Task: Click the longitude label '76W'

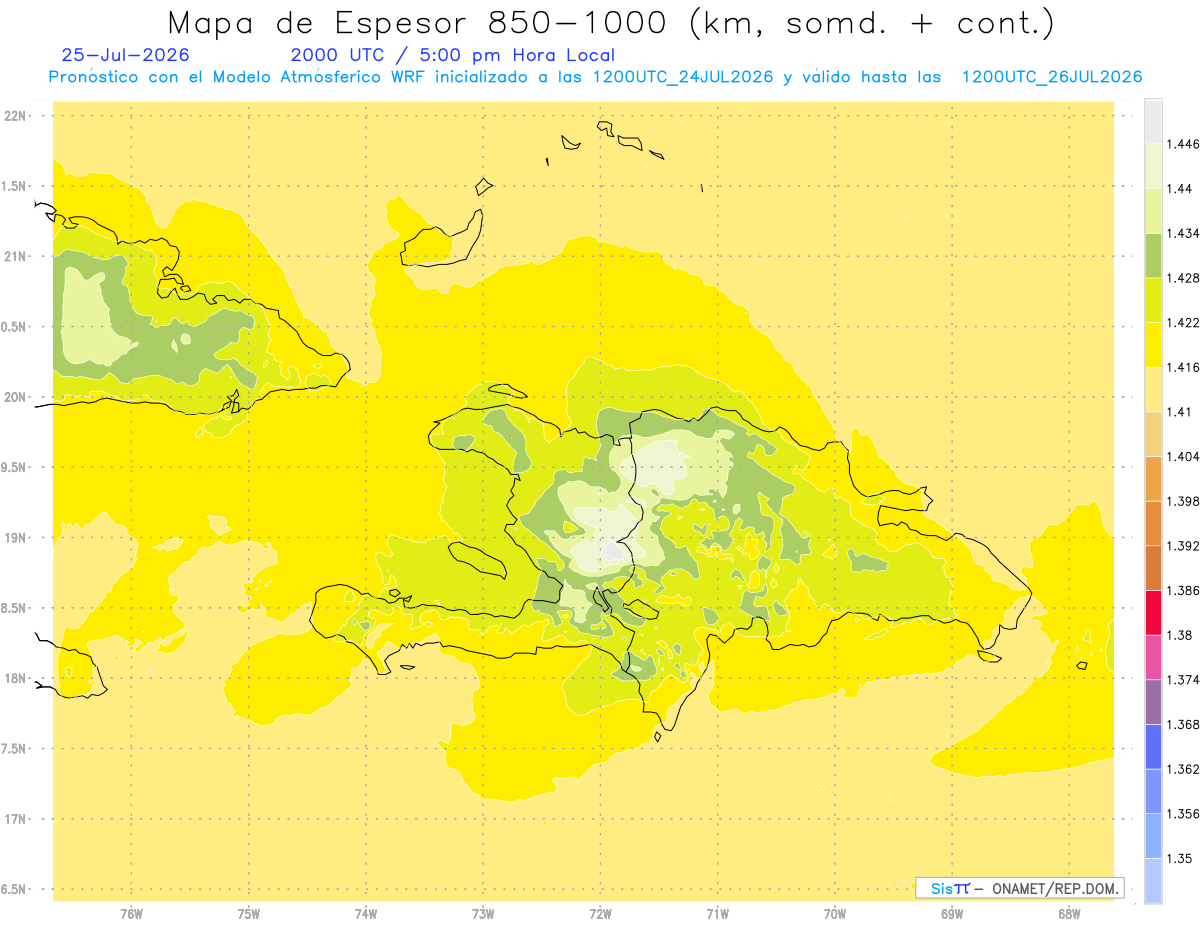Action: click(x=131, y=914)
